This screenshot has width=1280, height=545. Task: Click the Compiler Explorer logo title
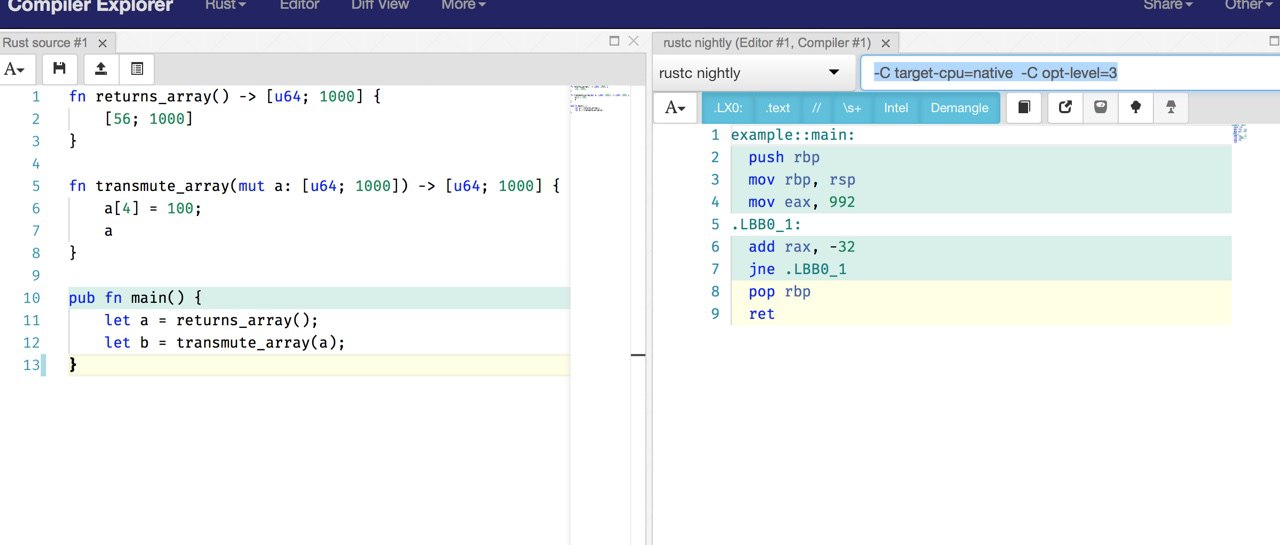point(90,6)
